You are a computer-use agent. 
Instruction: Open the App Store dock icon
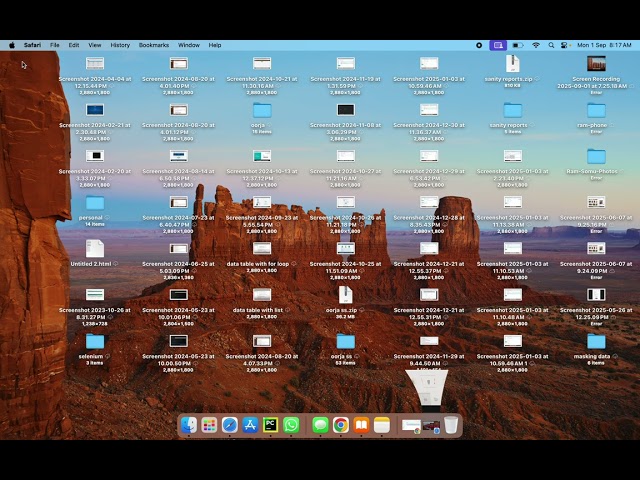(x=250, y=425)
